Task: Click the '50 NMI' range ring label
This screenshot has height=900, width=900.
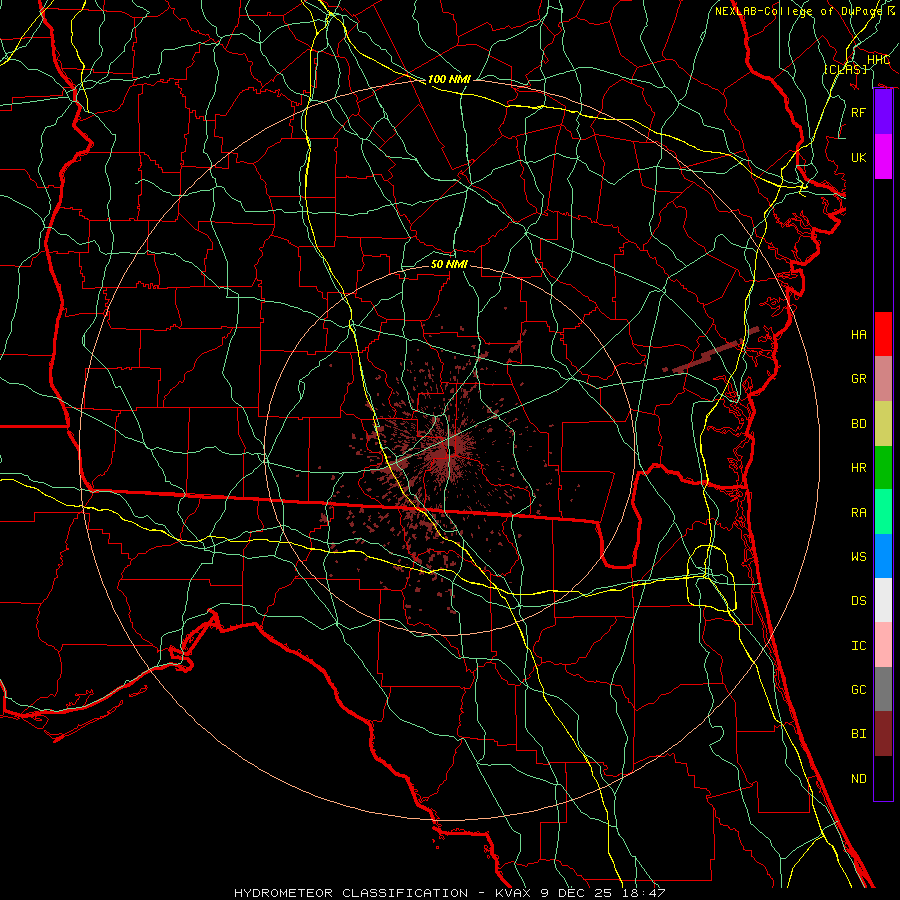Action: pyautogui.click(x=449, y=264)
